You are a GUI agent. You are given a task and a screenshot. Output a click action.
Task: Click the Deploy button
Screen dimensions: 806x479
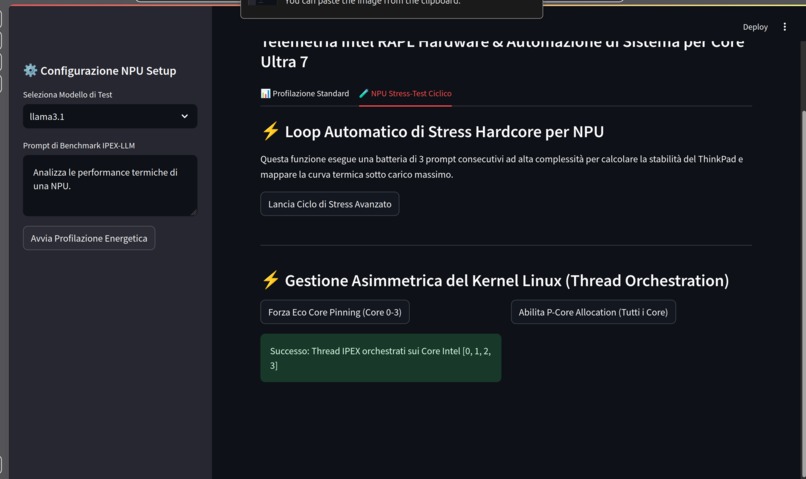point(755,27)
